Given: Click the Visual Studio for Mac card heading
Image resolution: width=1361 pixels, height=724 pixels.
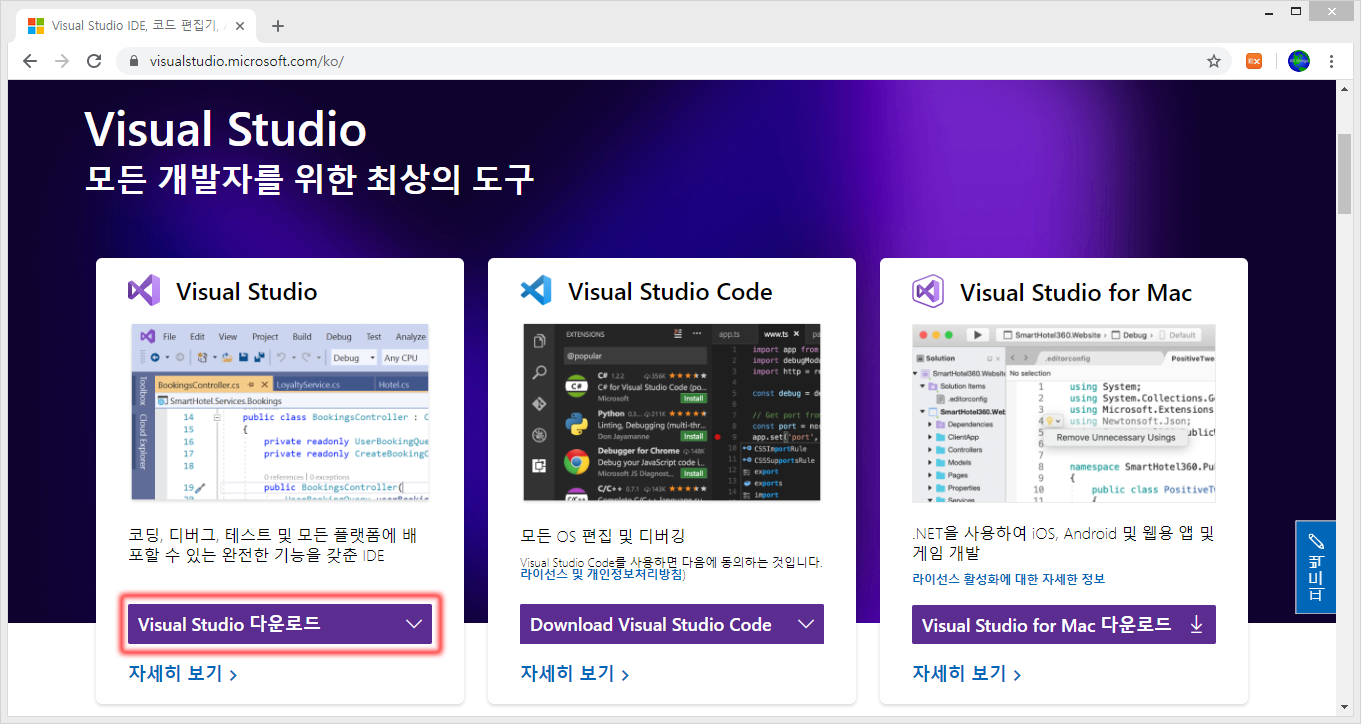Looking at the screenshot, I should click(x=1076, y=293).
